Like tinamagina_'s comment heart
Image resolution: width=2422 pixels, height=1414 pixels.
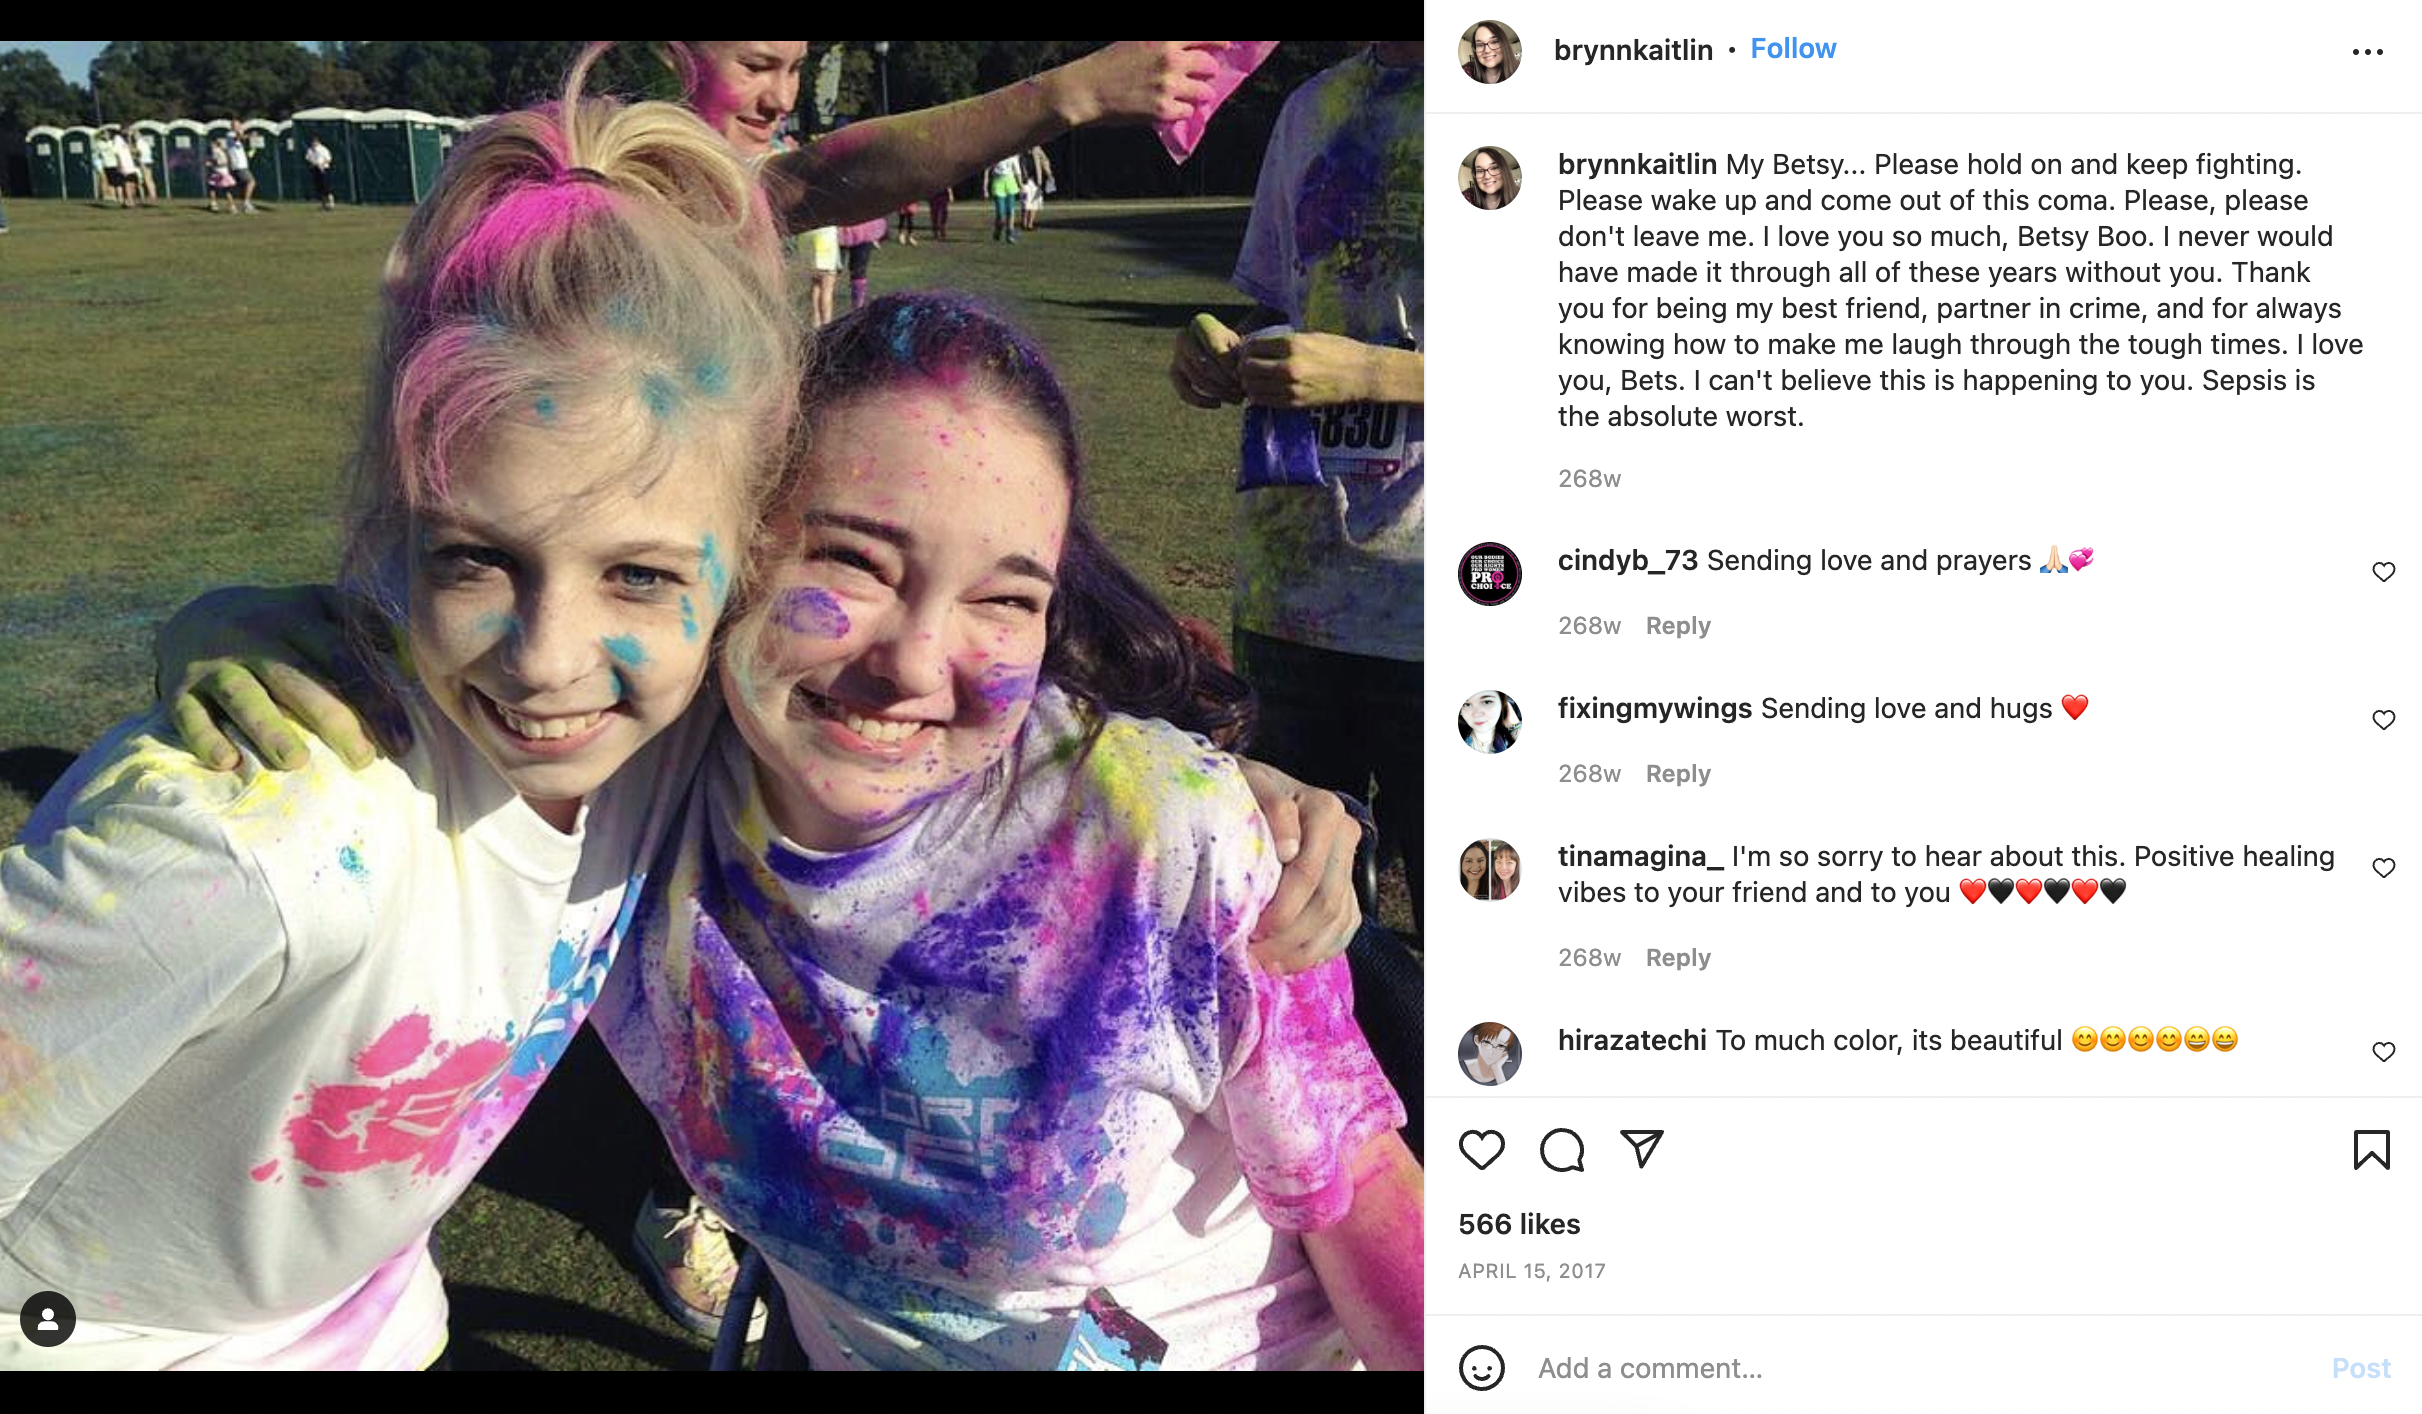click(2383, 868)
